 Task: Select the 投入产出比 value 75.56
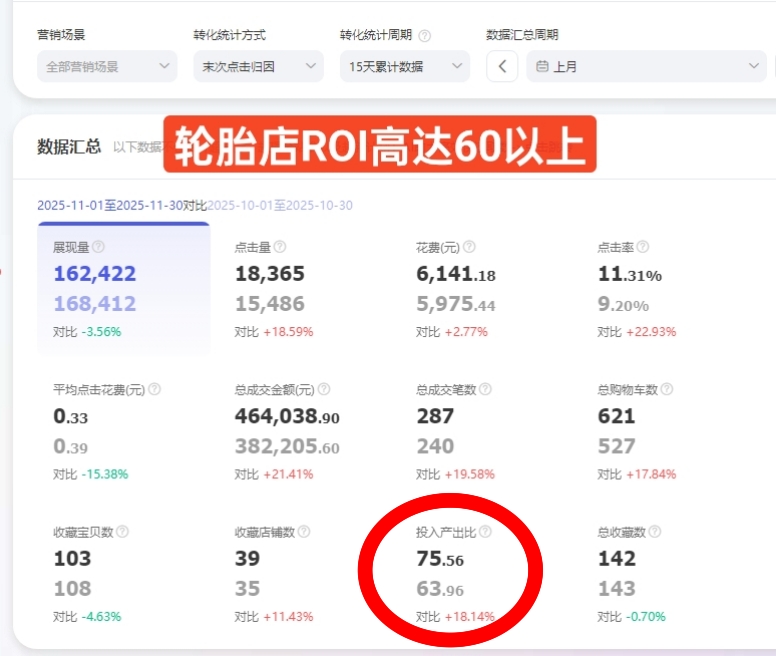[x=440, y=559]
